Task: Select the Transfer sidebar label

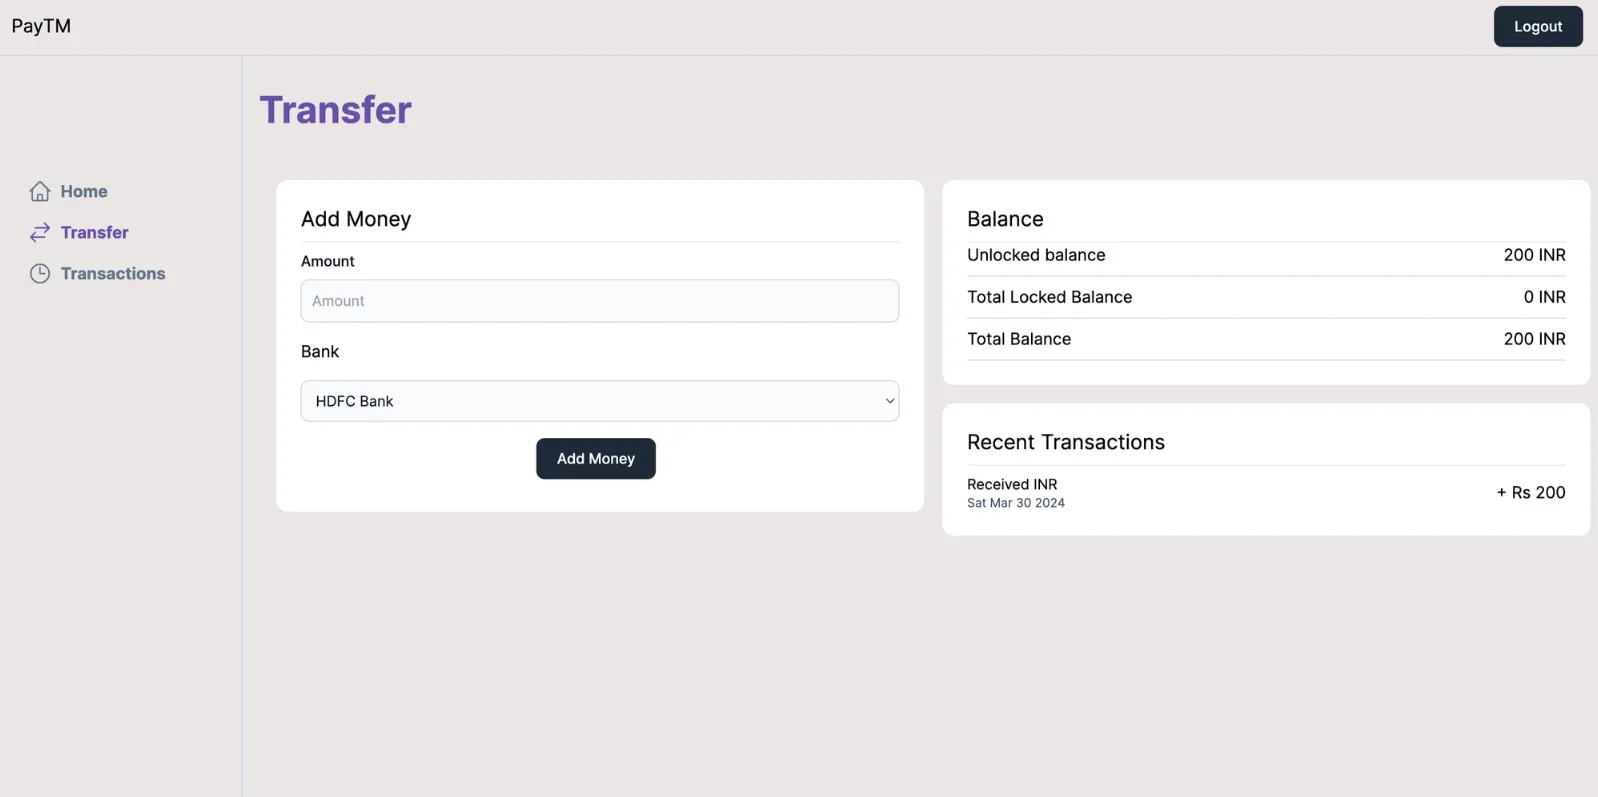Action: pos(94,233)
